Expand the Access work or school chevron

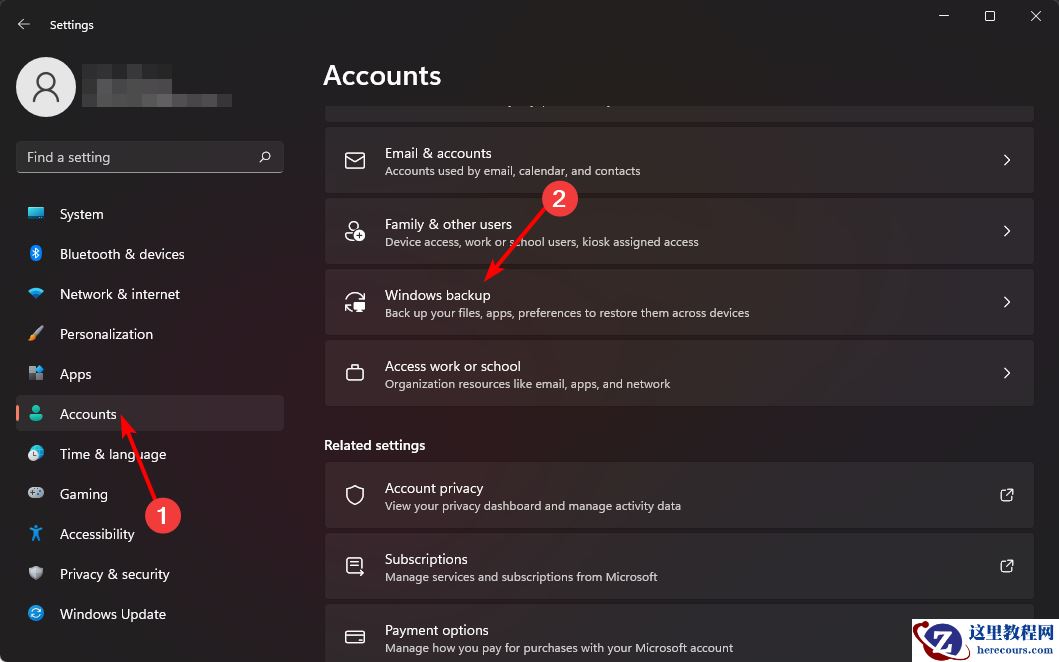click(x=1007, y=373)
